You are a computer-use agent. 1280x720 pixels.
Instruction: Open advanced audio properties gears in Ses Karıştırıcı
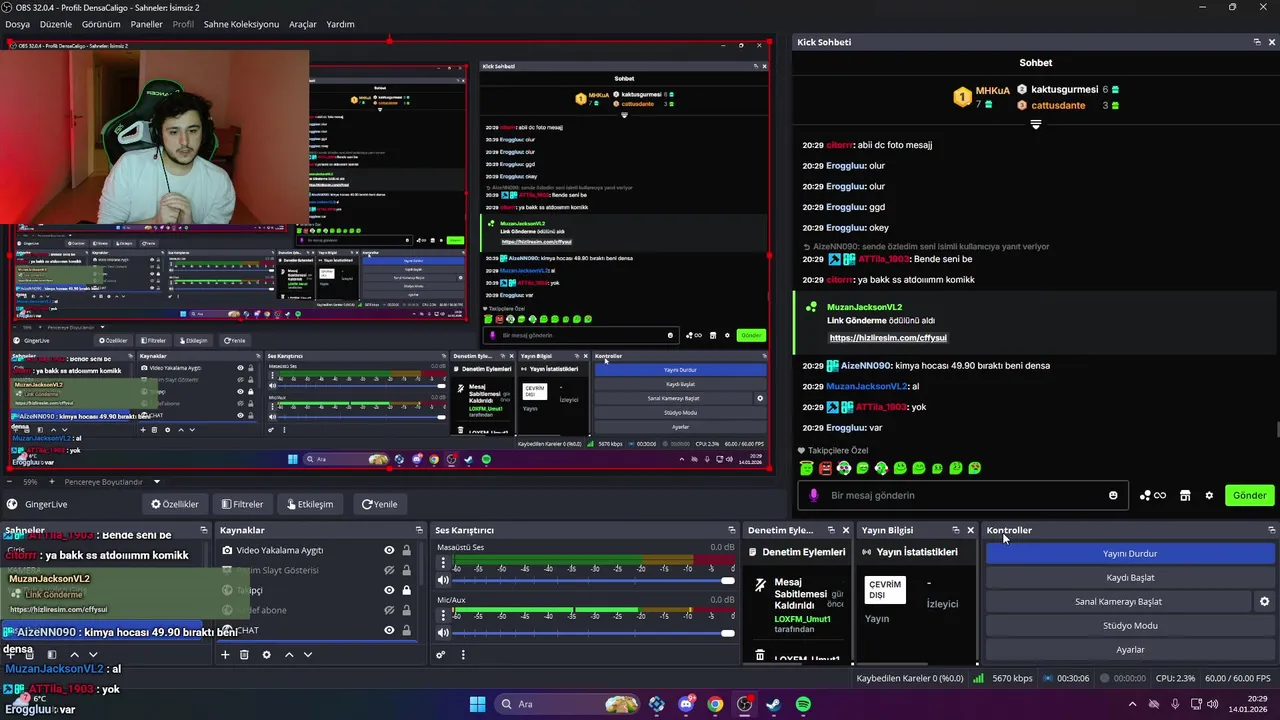pos(440,655)
